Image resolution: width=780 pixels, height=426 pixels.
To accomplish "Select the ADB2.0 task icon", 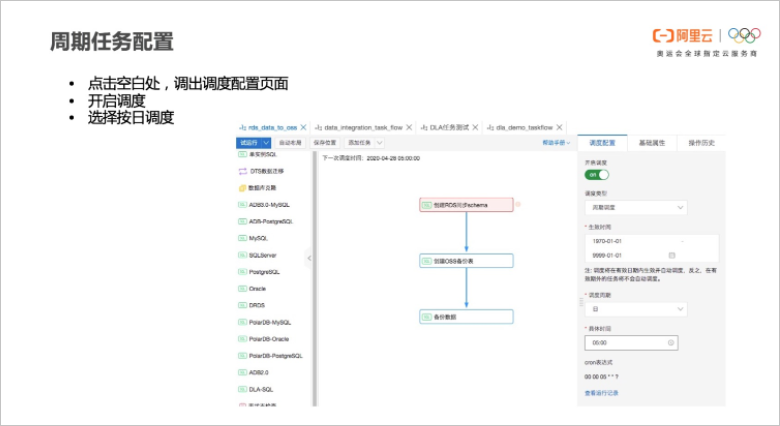I will [x=242, y=372].
